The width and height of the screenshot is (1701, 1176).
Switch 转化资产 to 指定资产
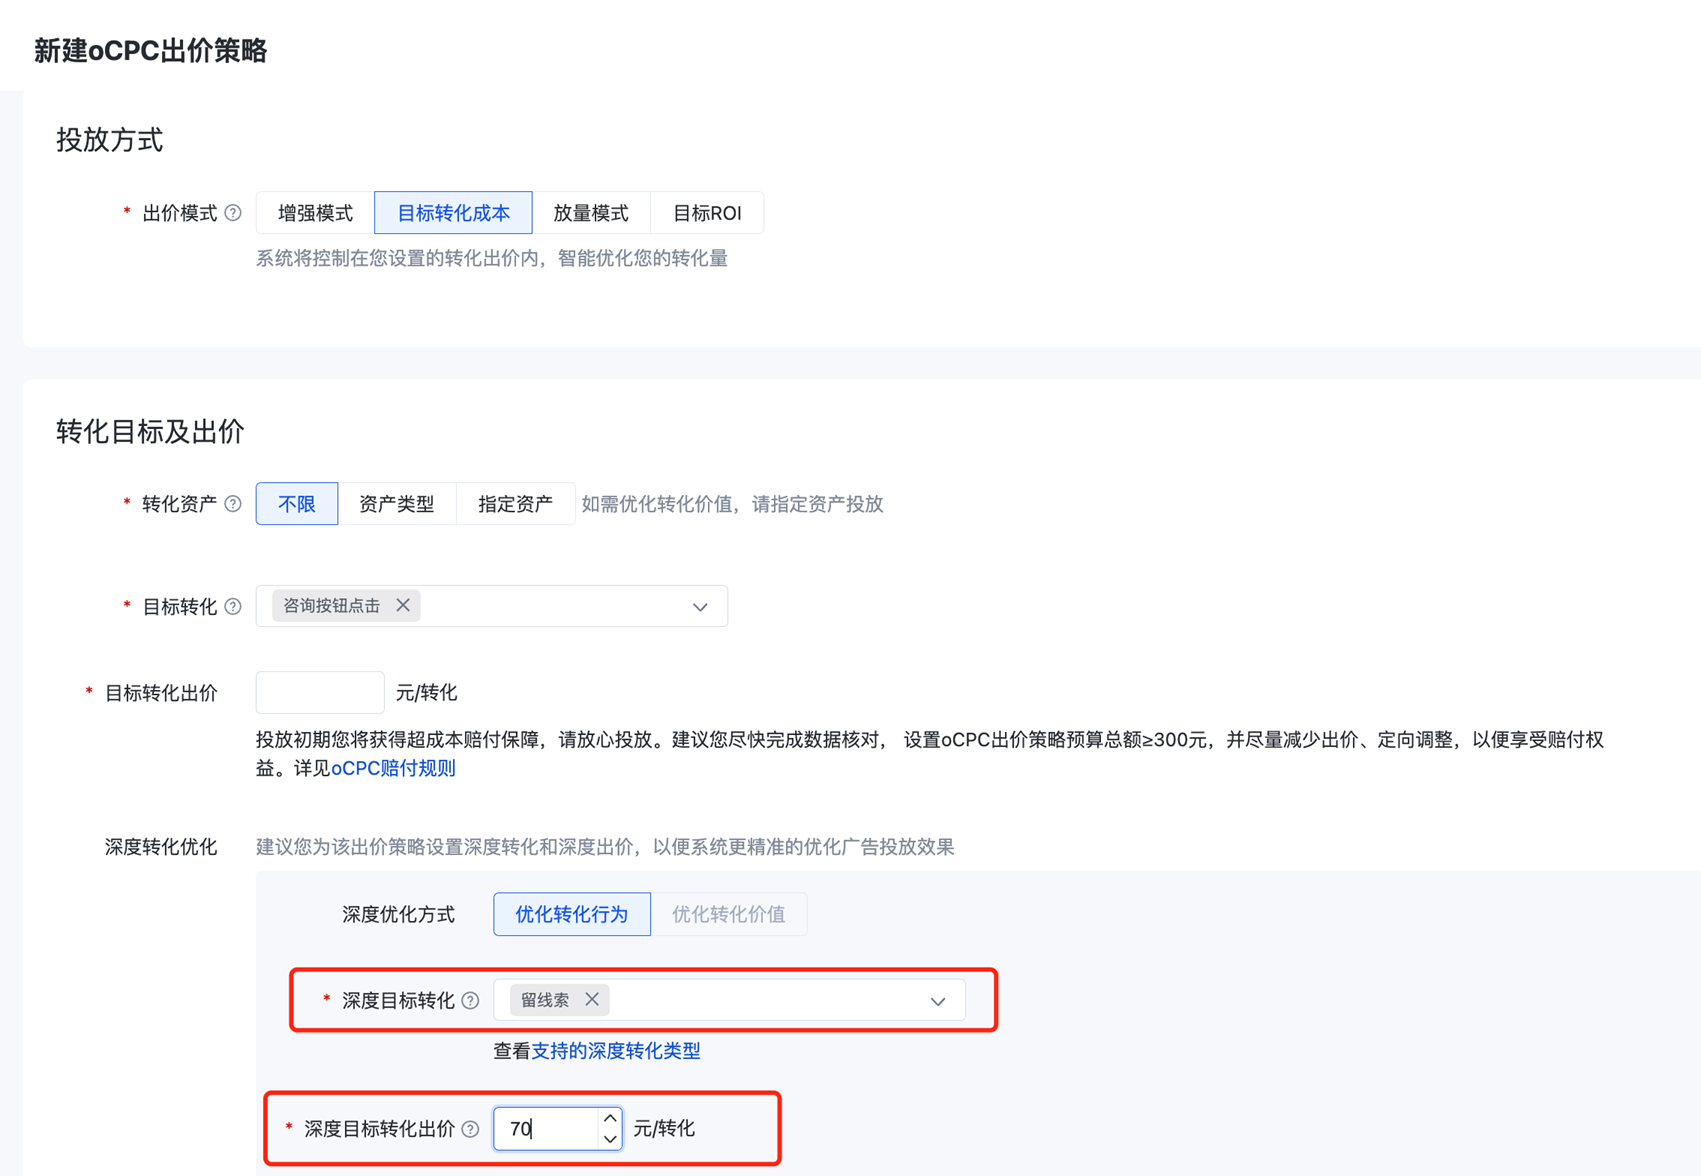tap(515, 504)
